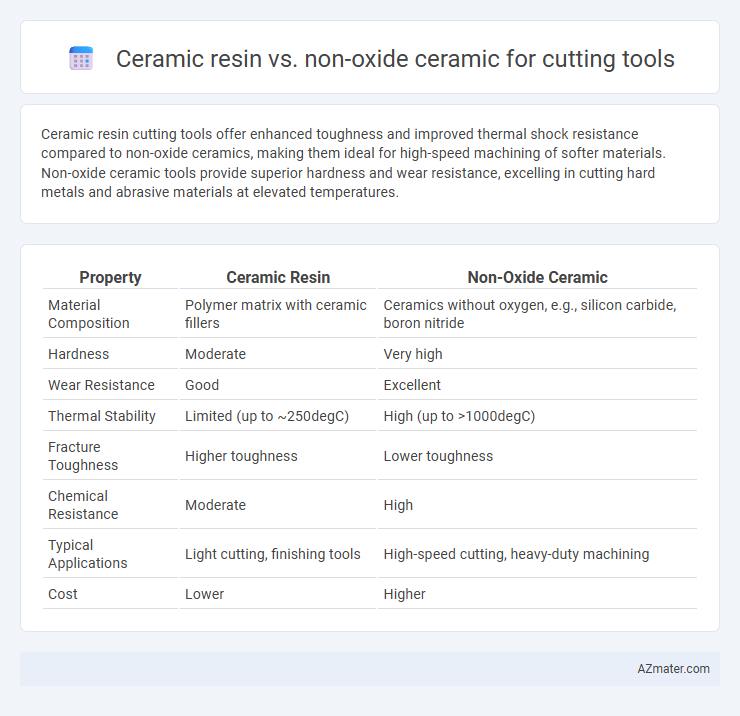740x716 pixels.
Task: Select the Fracture Toughness row label
Action: coord(83,456)
